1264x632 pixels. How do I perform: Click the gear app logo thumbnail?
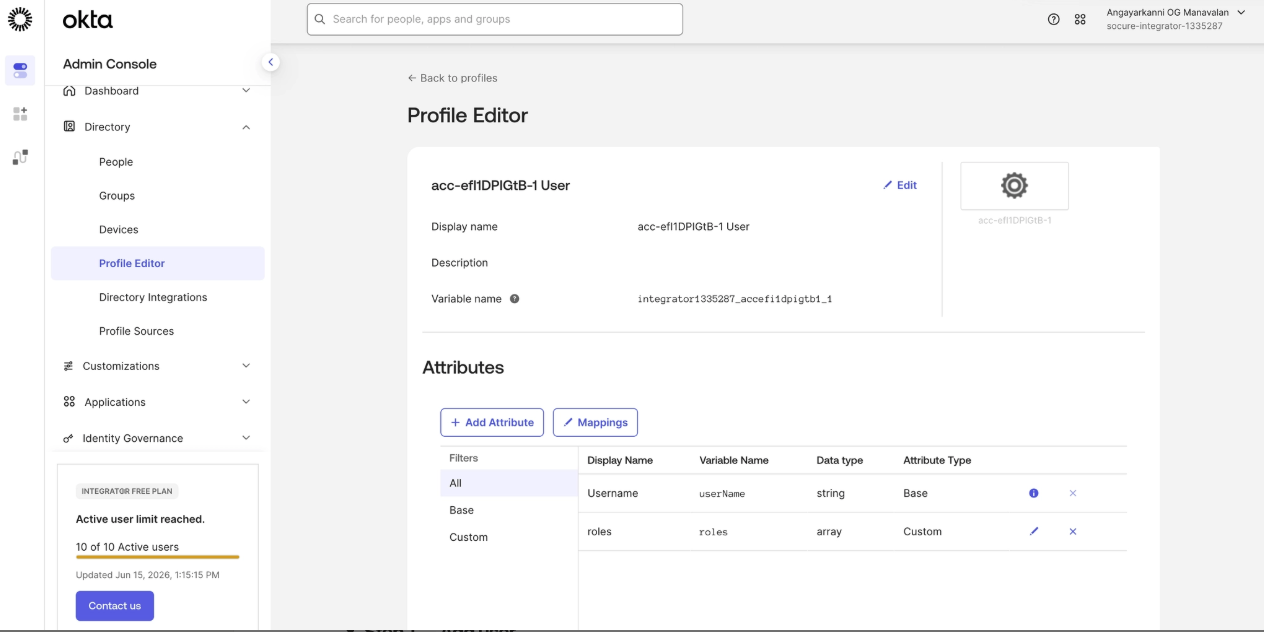1014,186
